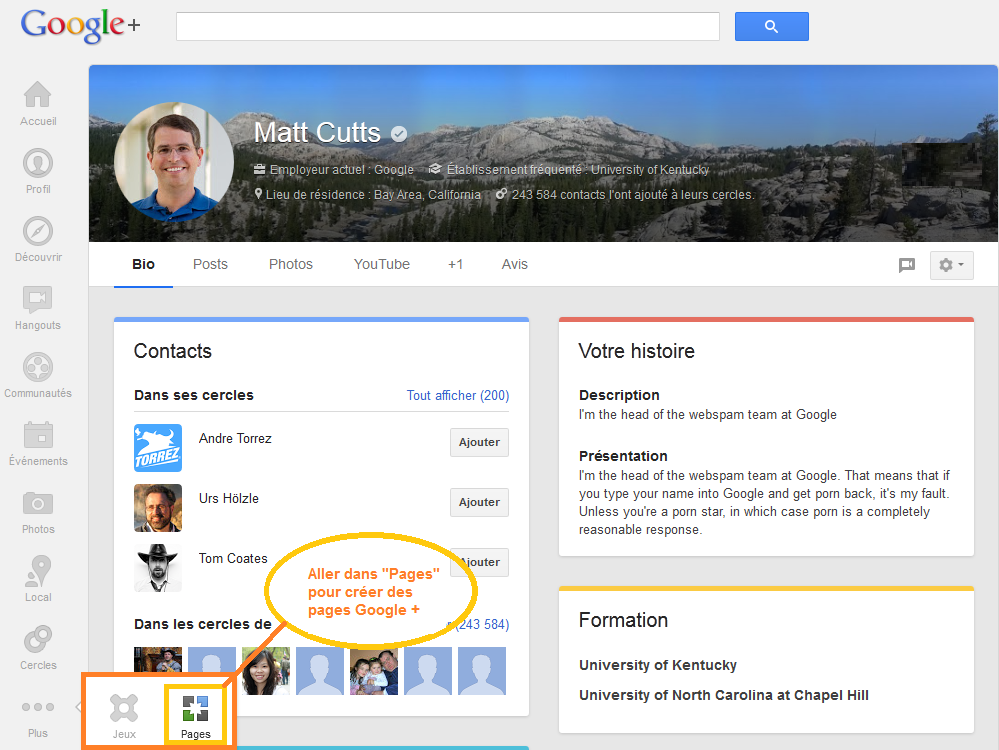Open the gear settings dropdown
The height and width of the screenshot is (750, 999).
click(x=951, y=265)
